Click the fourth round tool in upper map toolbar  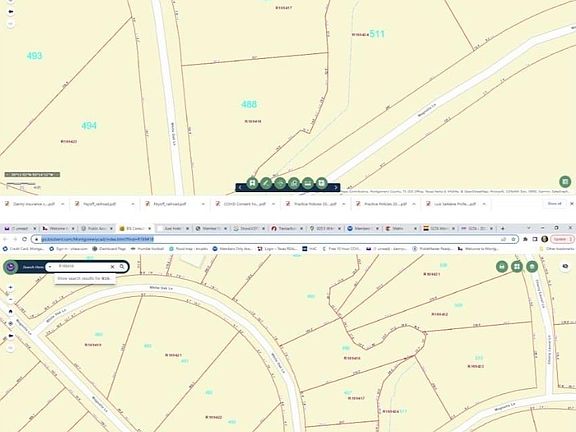pyautogui.click(x=294, y=183)
